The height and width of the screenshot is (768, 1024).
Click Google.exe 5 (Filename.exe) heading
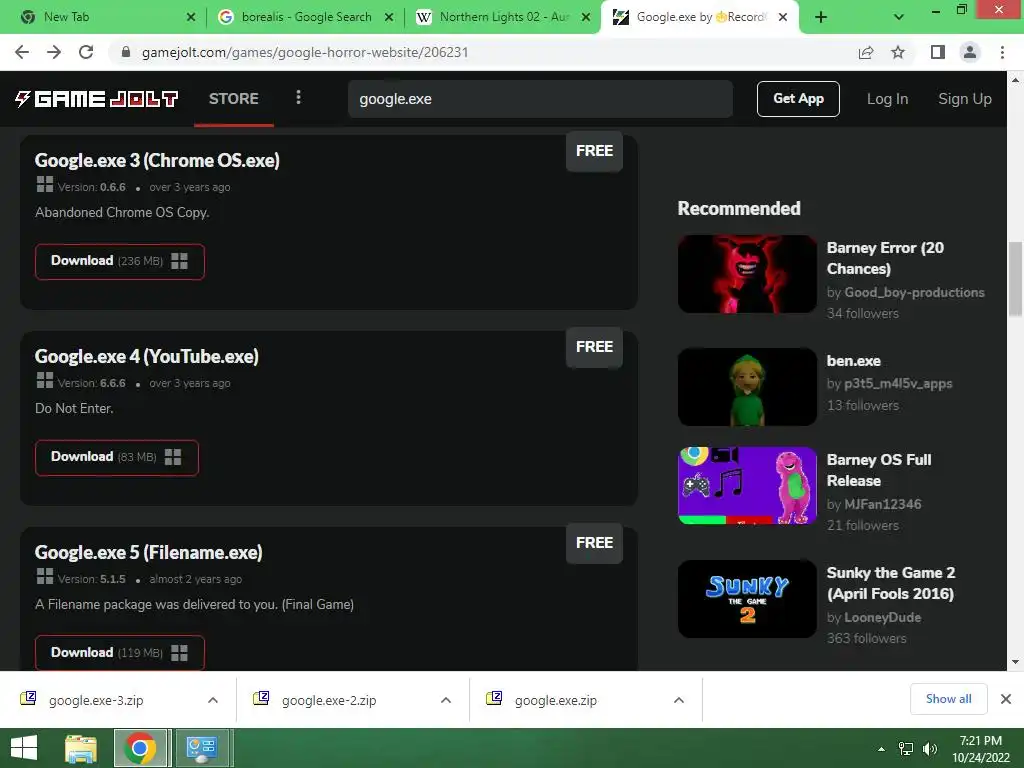coord(148,552)
